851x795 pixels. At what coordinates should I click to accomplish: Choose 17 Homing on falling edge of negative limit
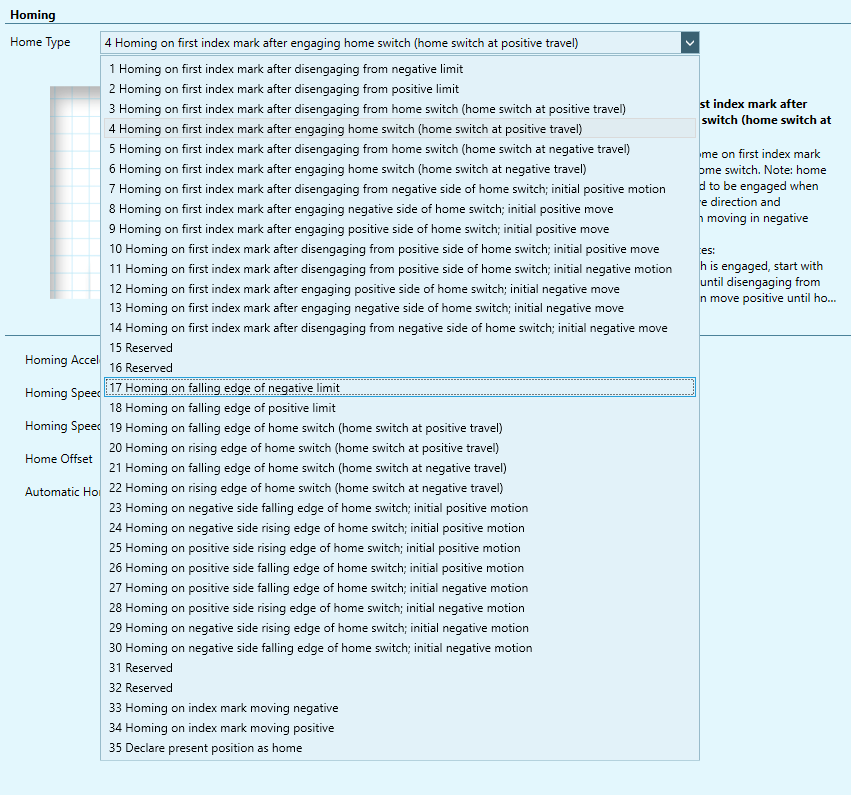click(x=399, y=388)
